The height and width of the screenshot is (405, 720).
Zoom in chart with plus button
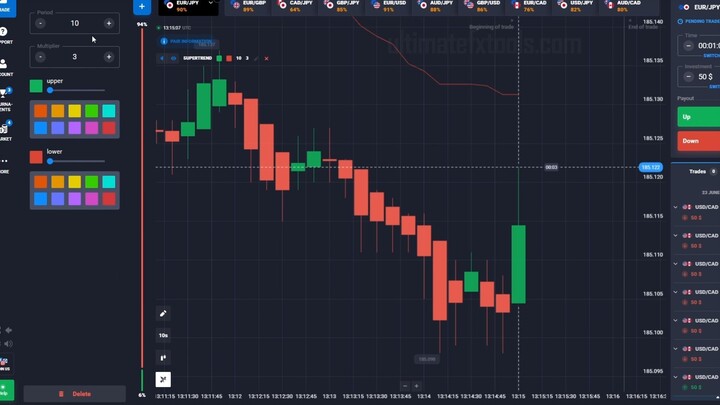(x=416, y=386)
